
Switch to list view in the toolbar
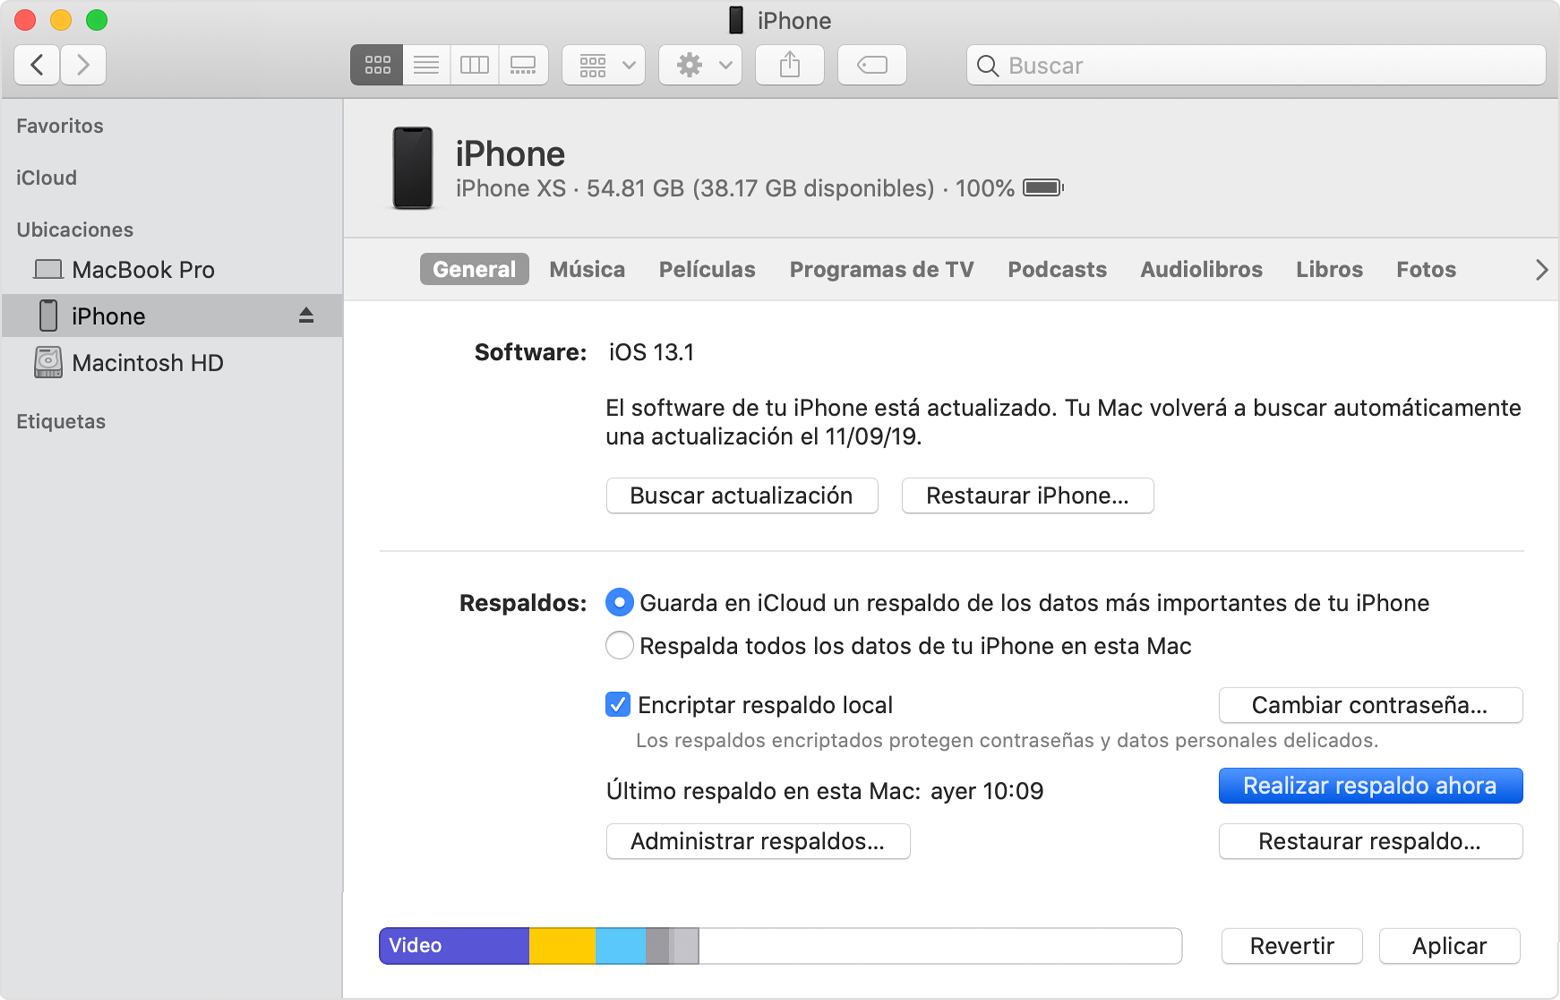coord(425,64)
